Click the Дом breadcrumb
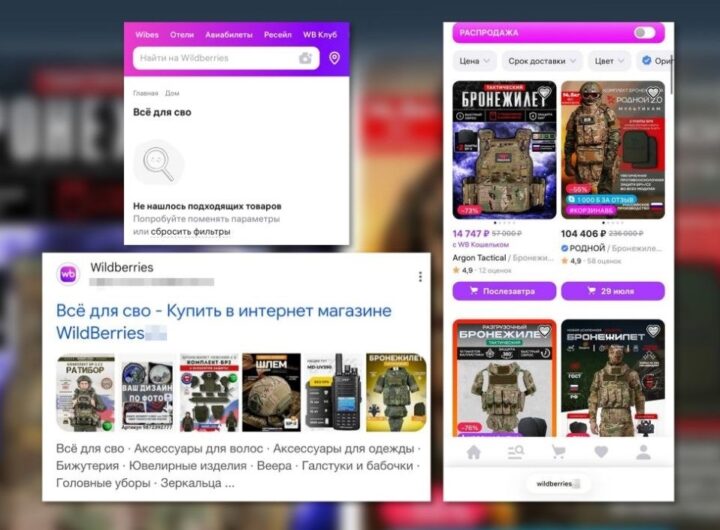 tap(172, 93)
